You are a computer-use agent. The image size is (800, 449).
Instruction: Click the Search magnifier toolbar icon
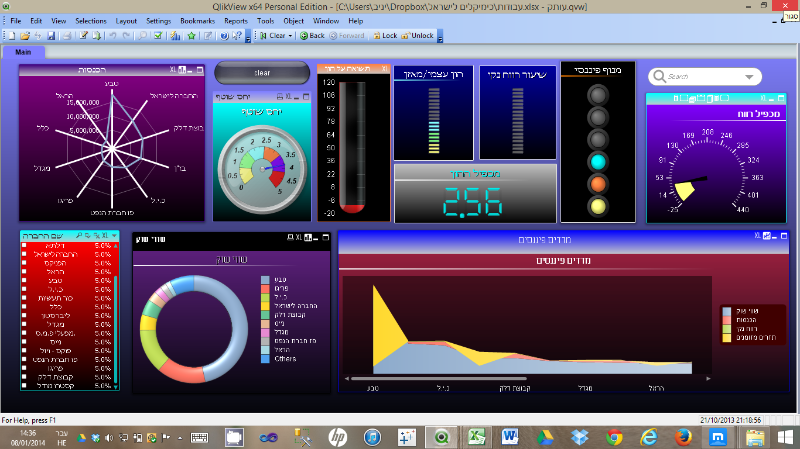[143, 36]
